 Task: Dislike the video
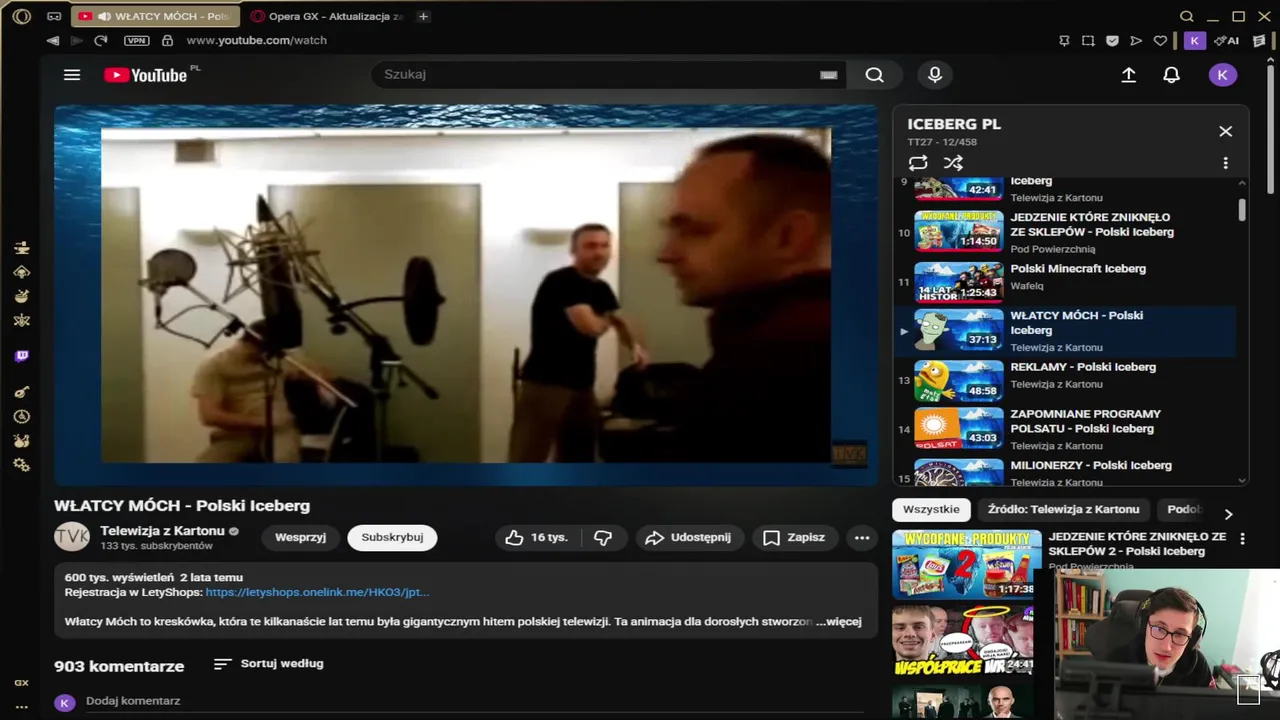pyautogui.click(x=604, y=538)
